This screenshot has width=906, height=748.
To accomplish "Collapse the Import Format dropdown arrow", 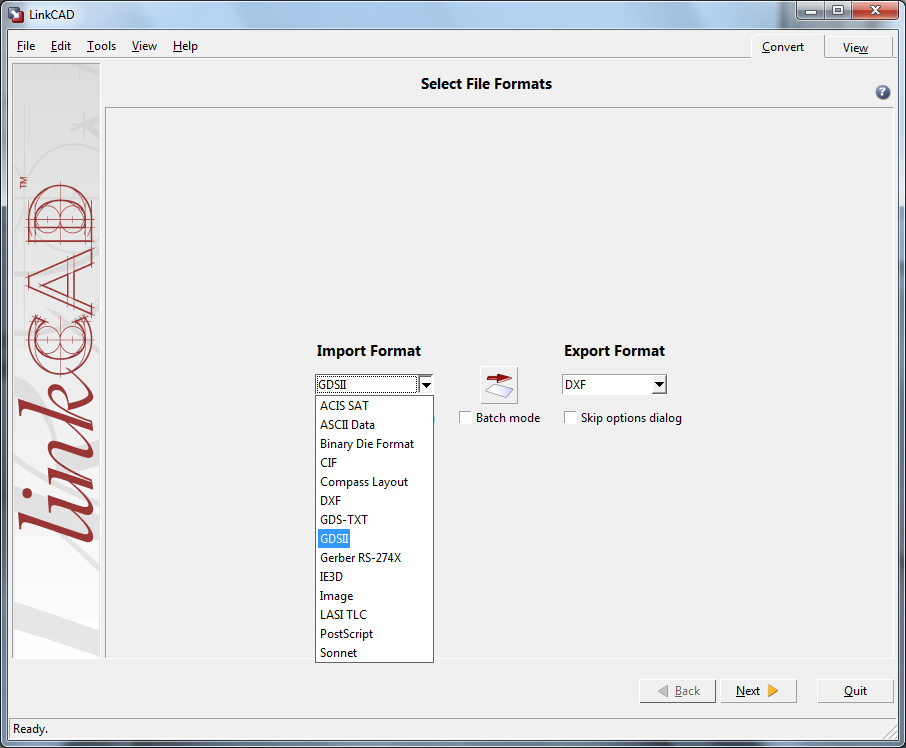I will click(x=426, y=384).
